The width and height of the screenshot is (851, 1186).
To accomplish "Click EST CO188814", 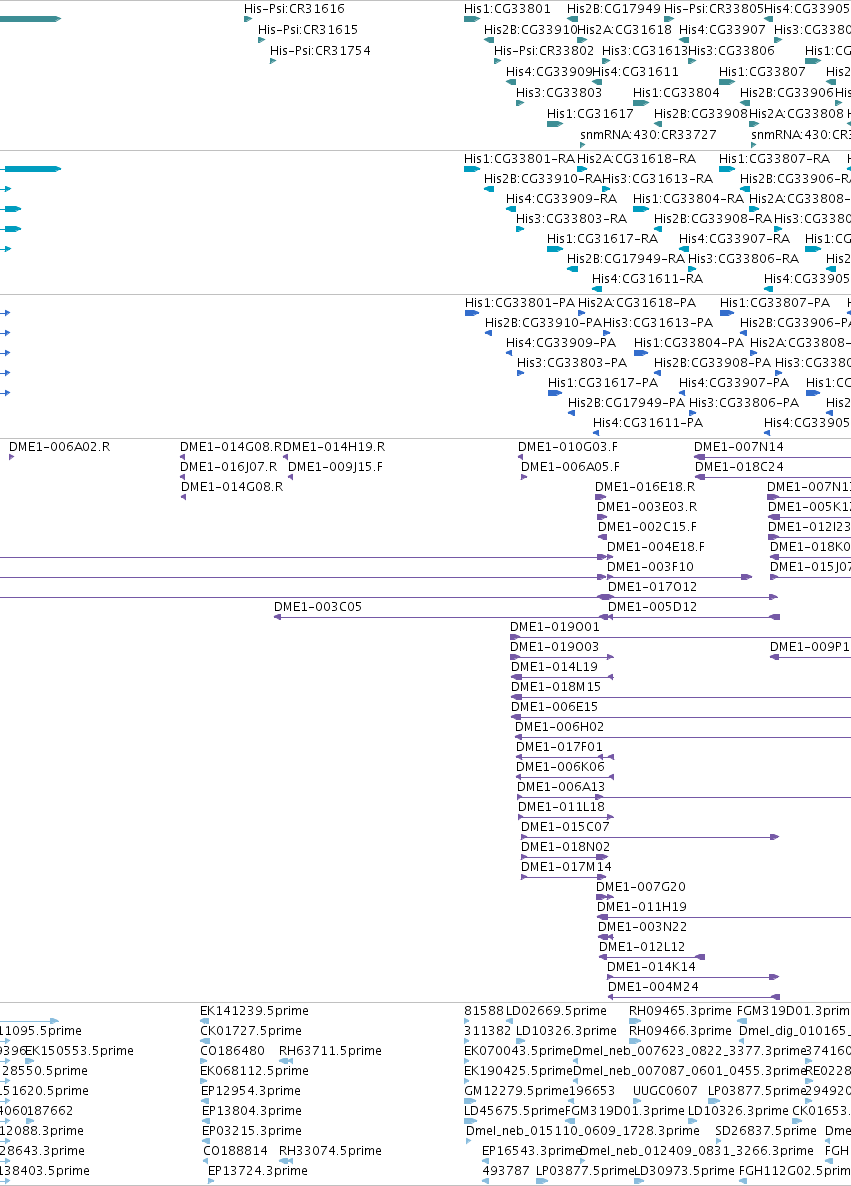I will [234, 1151].
